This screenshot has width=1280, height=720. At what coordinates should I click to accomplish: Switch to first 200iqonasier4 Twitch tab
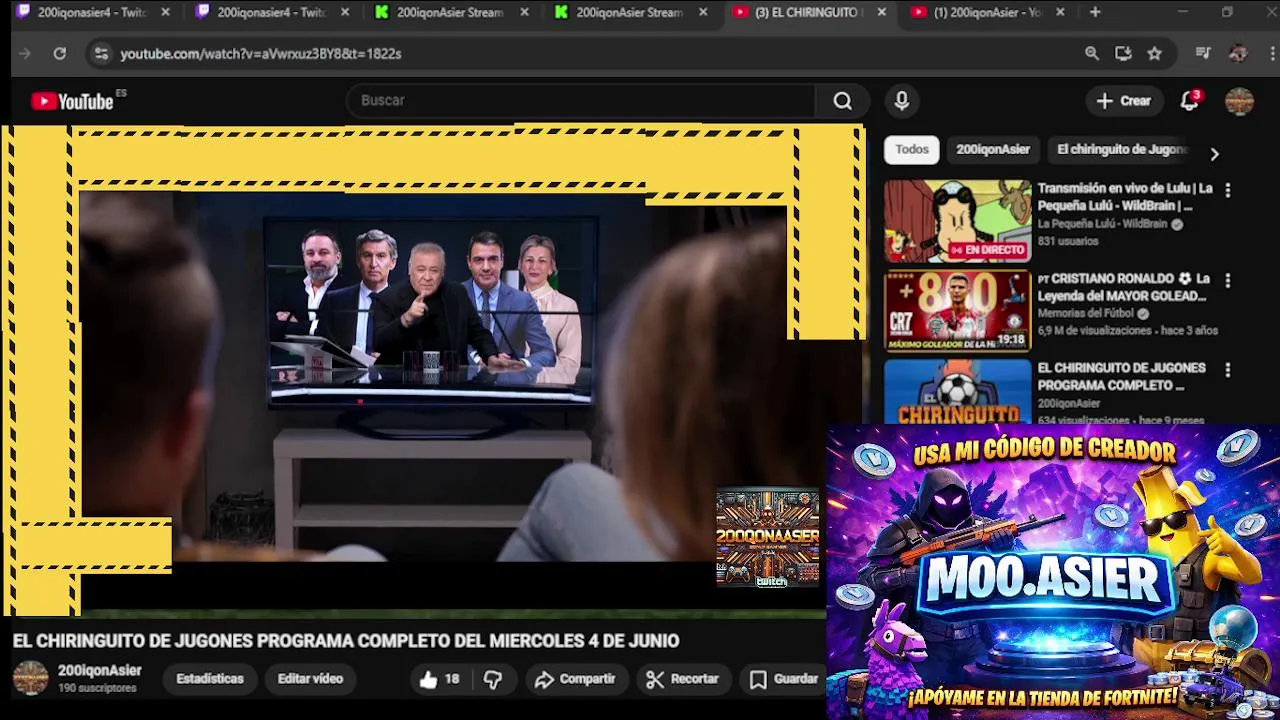click(90, 12)
